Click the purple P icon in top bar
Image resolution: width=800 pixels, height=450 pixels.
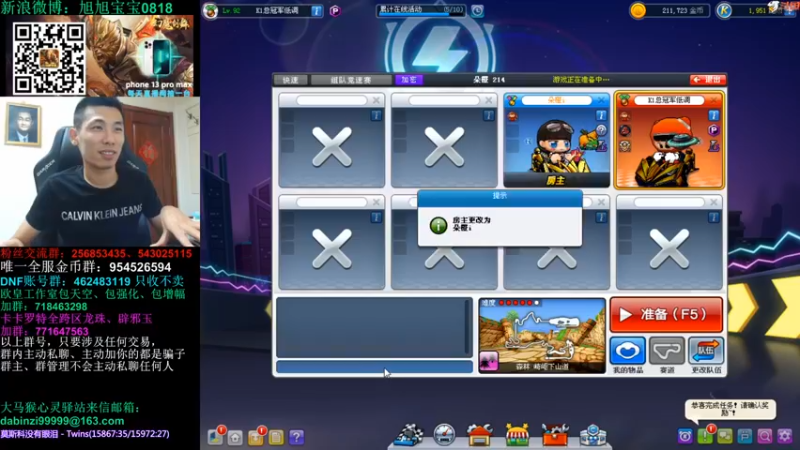click(335, 11)
